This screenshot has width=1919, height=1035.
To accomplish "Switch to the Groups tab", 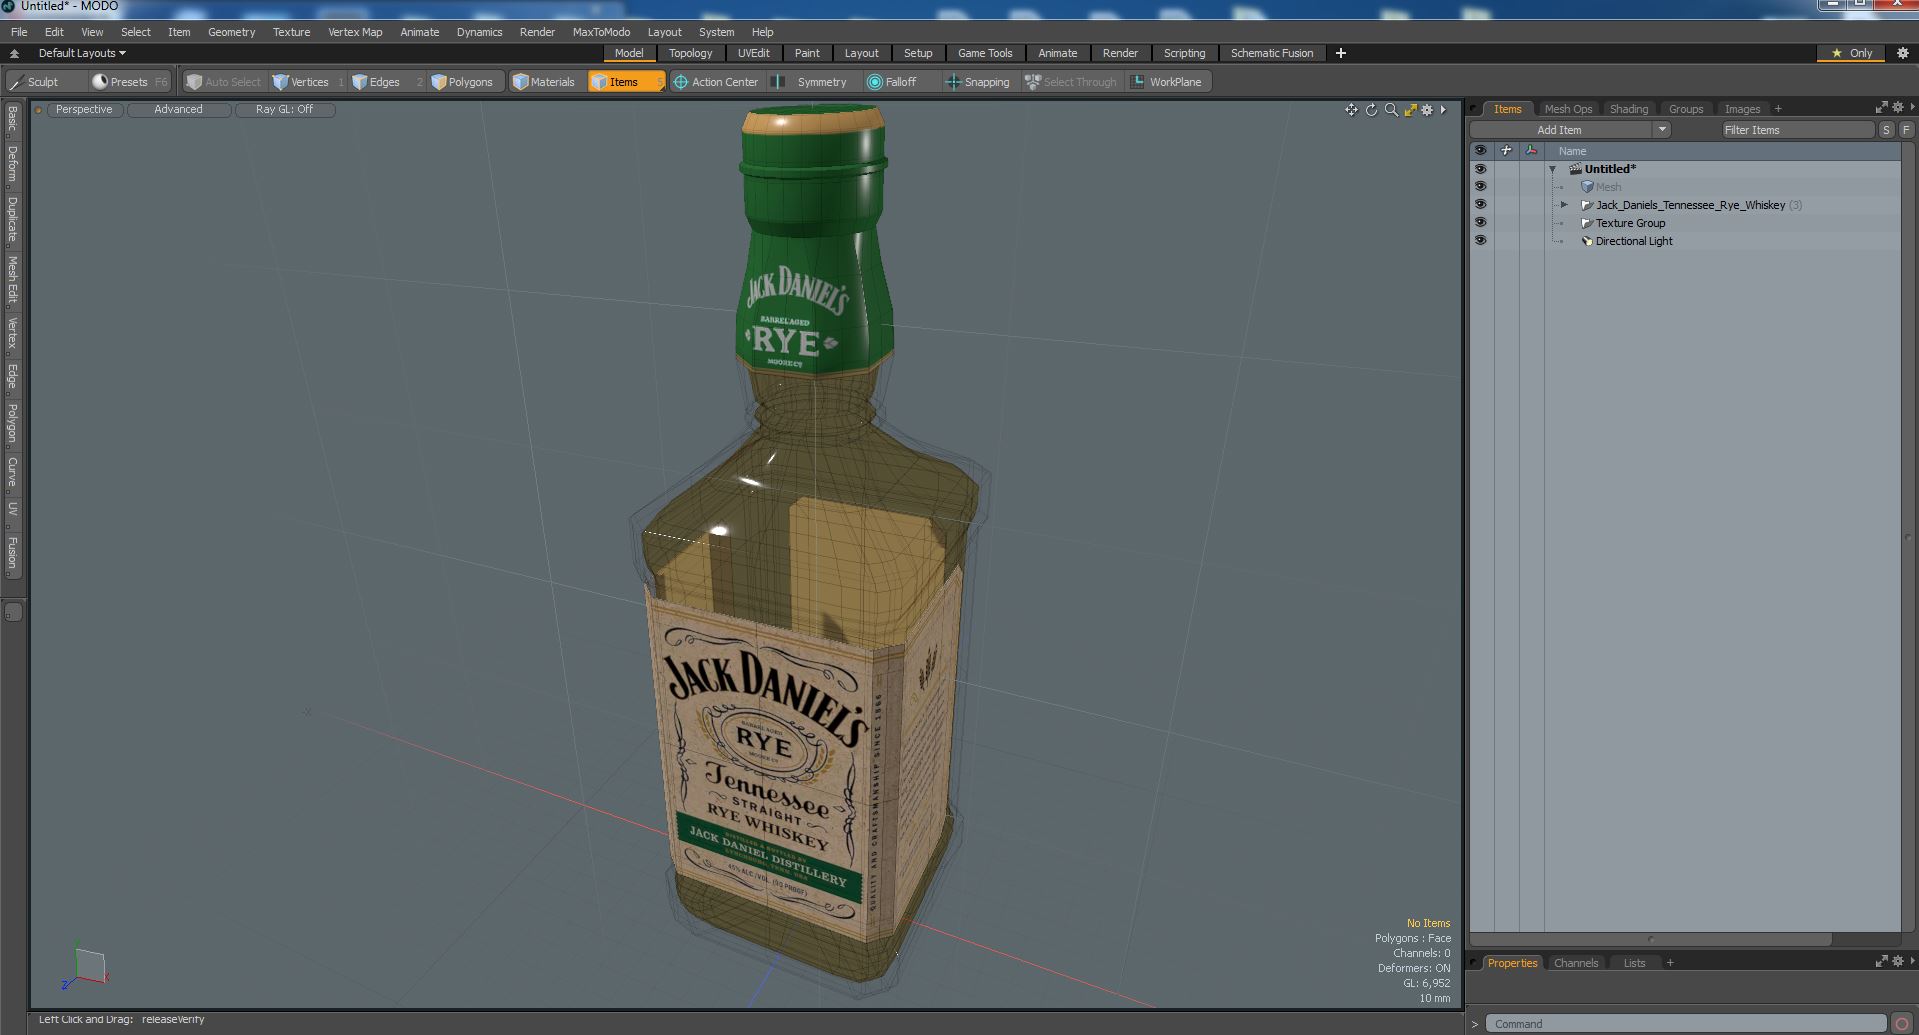I will [x=1685, y=109].
